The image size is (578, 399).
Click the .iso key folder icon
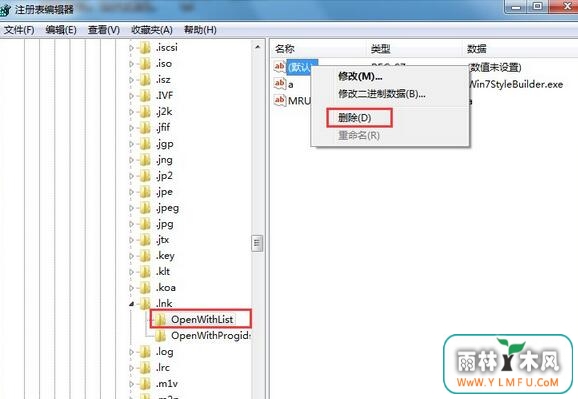click(x=145, y=63)
